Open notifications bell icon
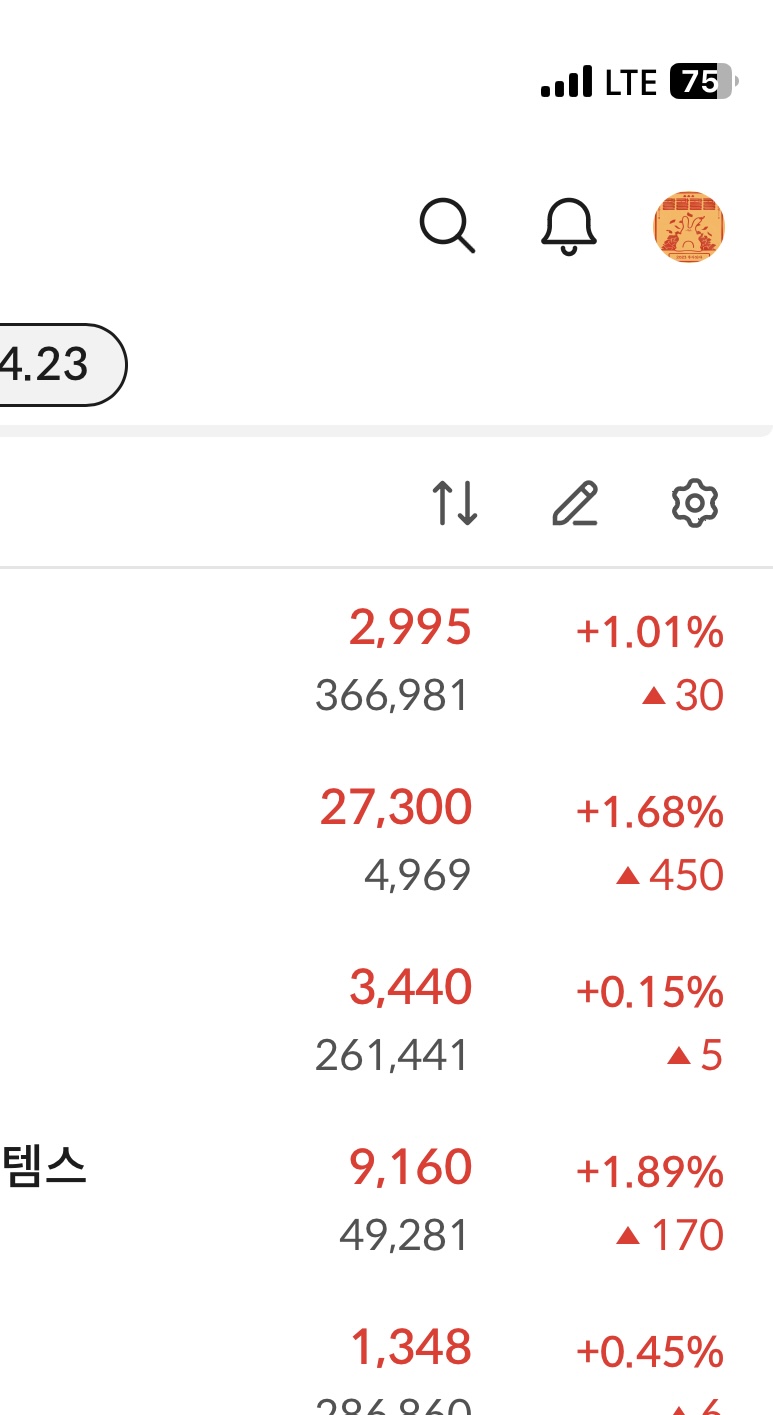Viewport: 773px width, 1415px height. click(568, 227)
